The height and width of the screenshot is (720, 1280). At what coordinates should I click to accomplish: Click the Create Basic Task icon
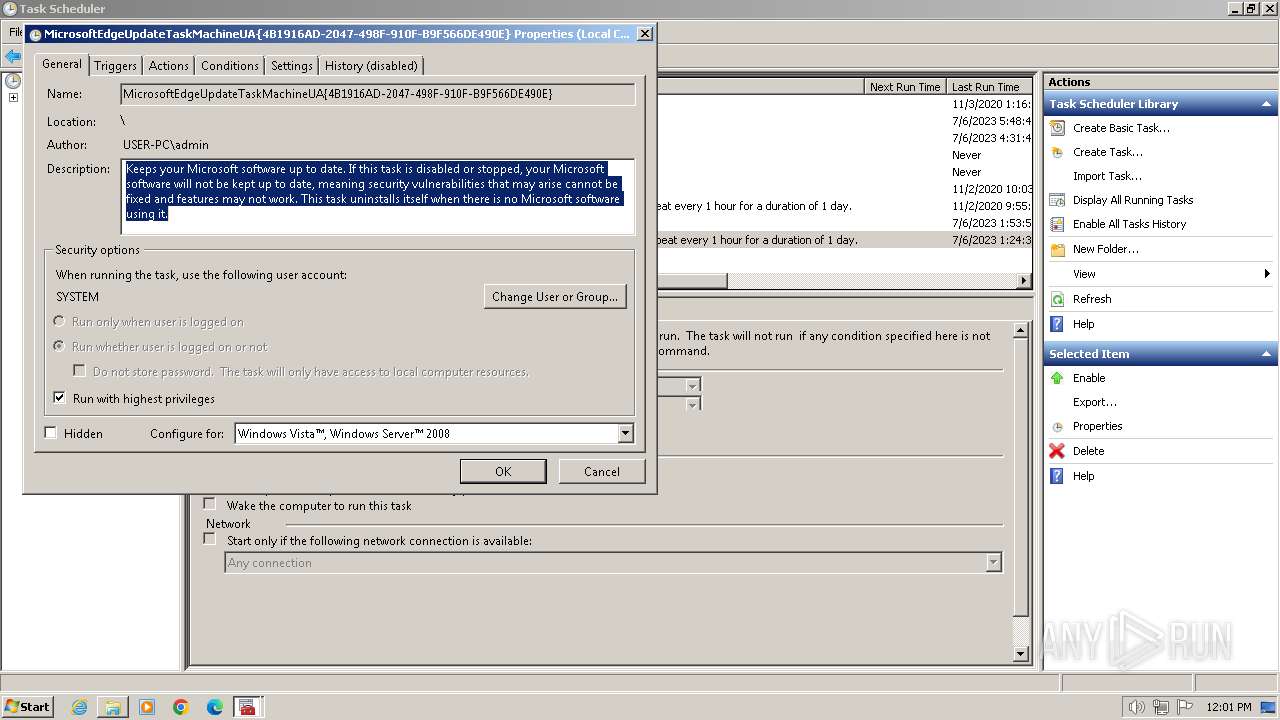coord(1057,128)
